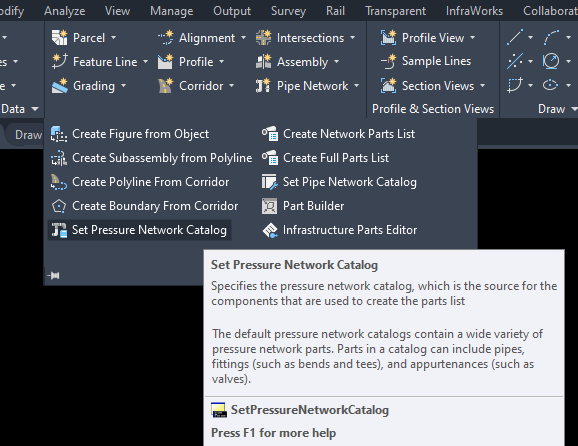Open the InfraWorks ribbon tab

(474, 11)
